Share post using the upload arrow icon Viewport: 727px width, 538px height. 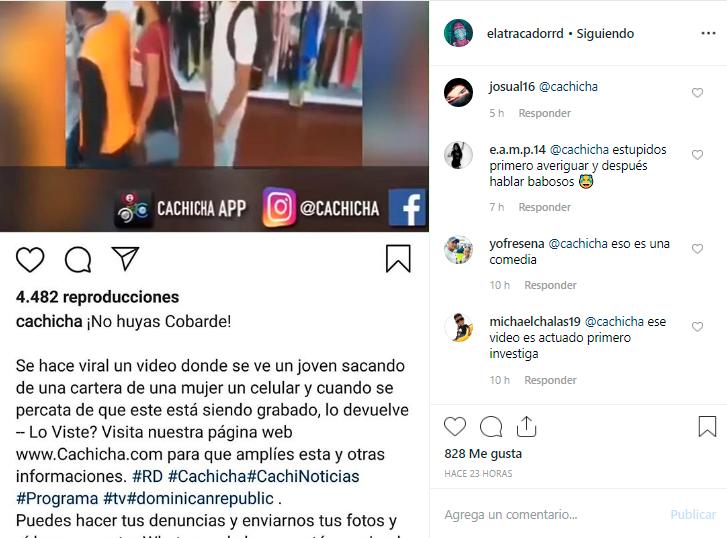coord(526,426)
